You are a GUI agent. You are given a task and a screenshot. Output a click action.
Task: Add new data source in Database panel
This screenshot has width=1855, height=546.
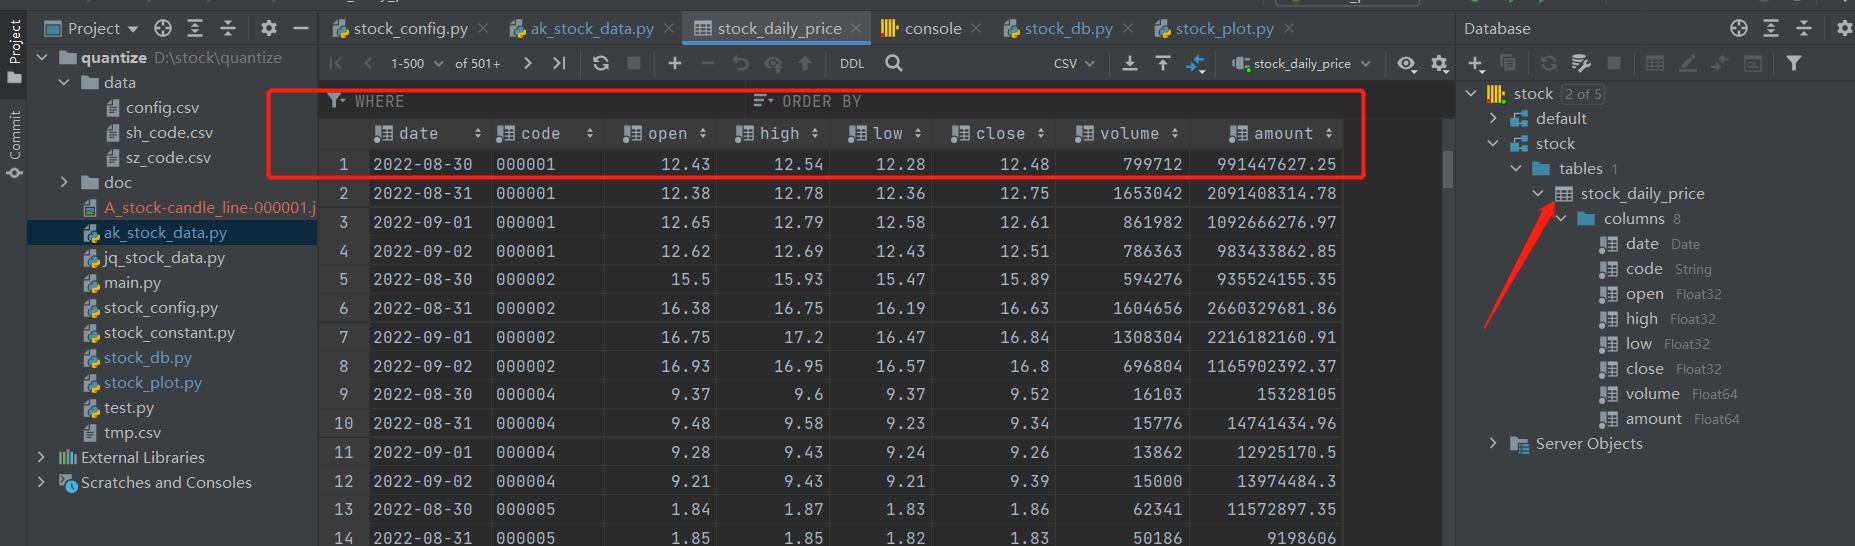coord(1476,63)
